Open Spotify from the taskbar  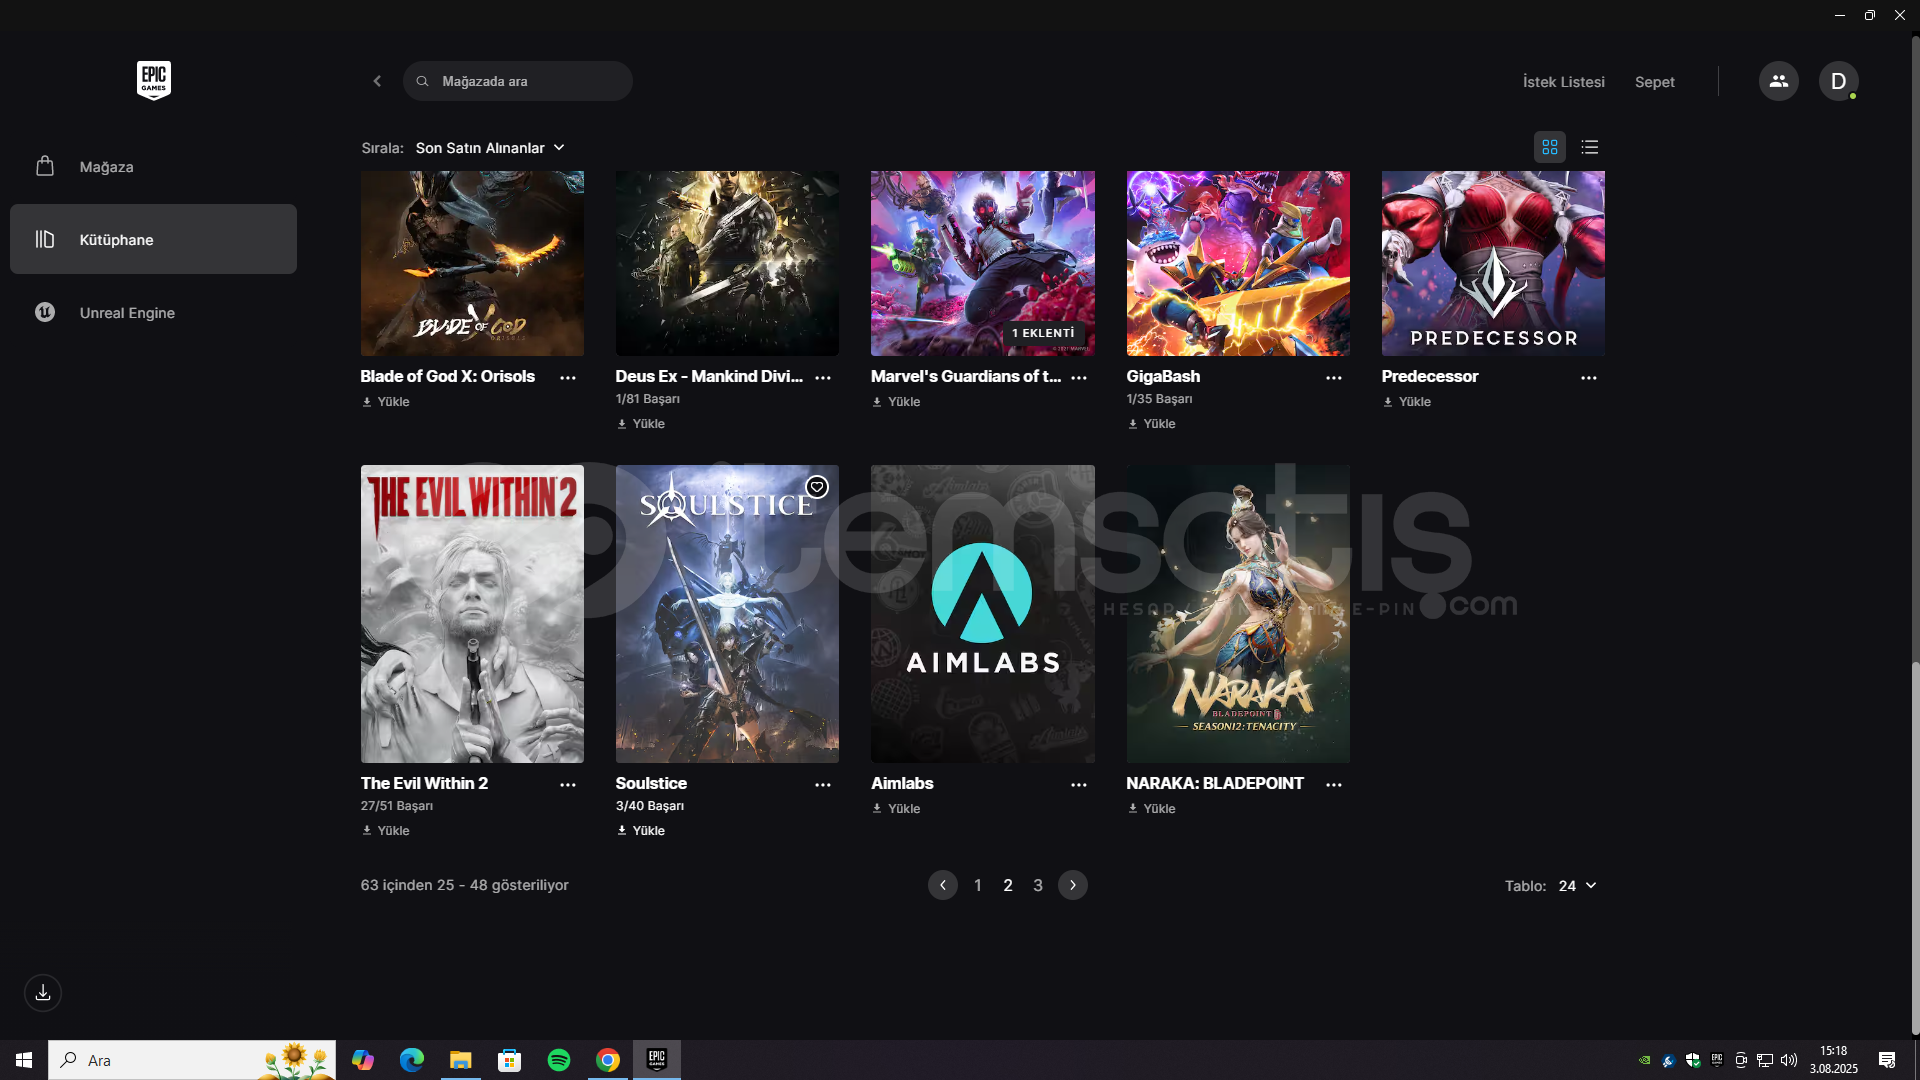pyautogui.click(x=559, y=1060)
